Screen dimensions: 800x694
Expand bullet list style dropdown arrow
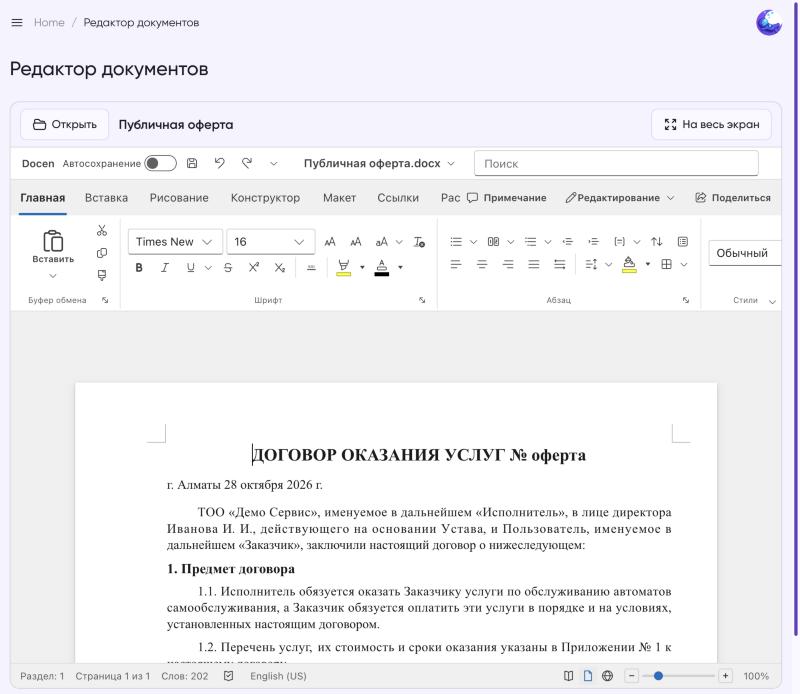(473, 242)
